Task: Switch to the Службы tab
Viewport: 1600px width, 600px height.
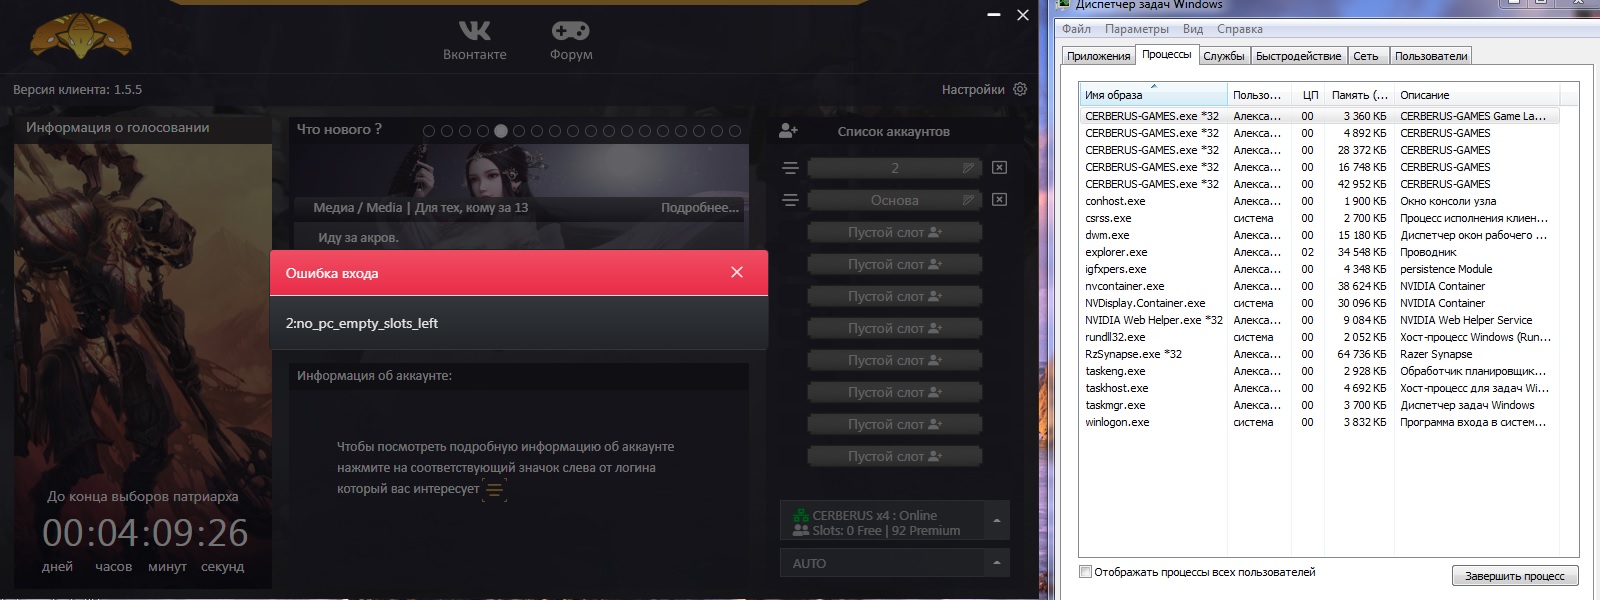Action: (x=1223, y=56)
